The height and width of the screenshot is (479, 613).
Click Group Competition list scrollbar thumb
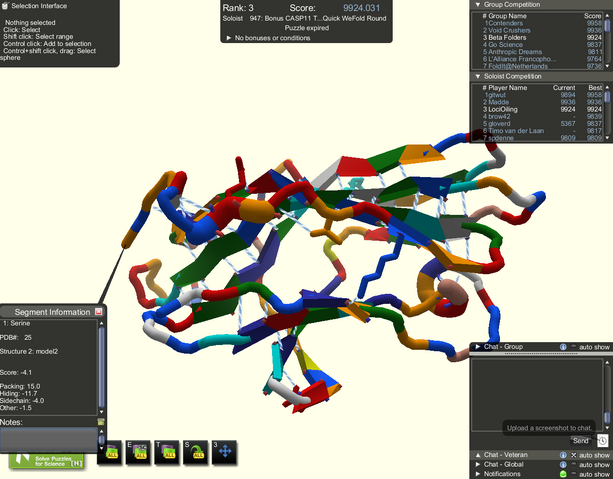tap(607, 25)
